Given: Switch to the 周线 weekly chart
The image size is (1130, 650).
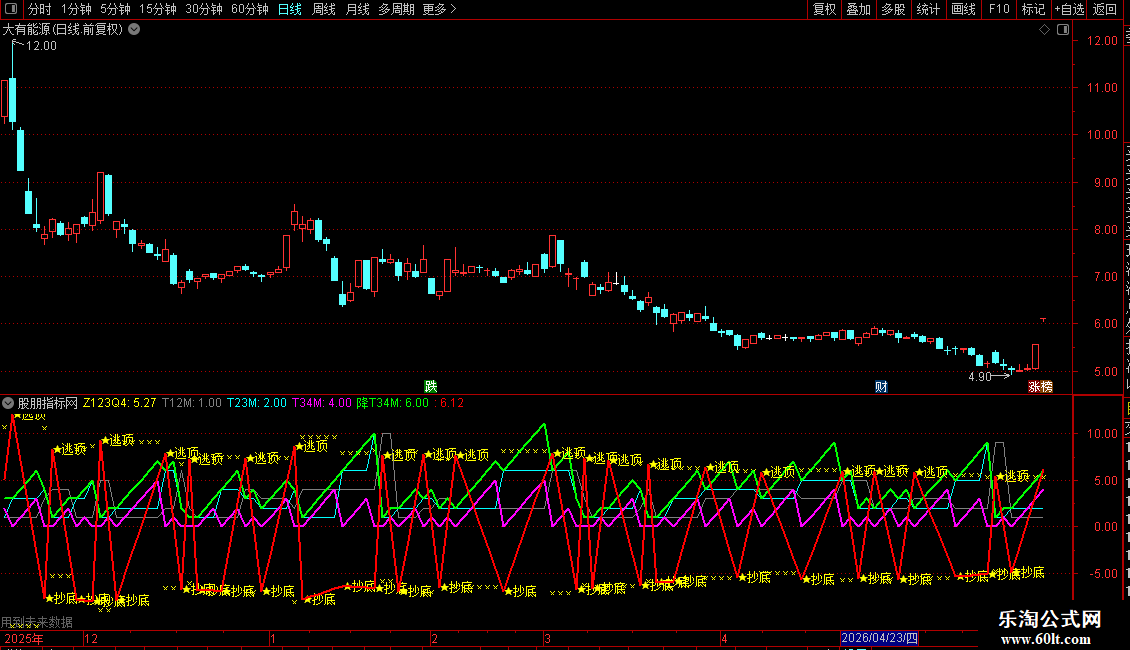Looking at the screenshot, I should coord(324,9).
